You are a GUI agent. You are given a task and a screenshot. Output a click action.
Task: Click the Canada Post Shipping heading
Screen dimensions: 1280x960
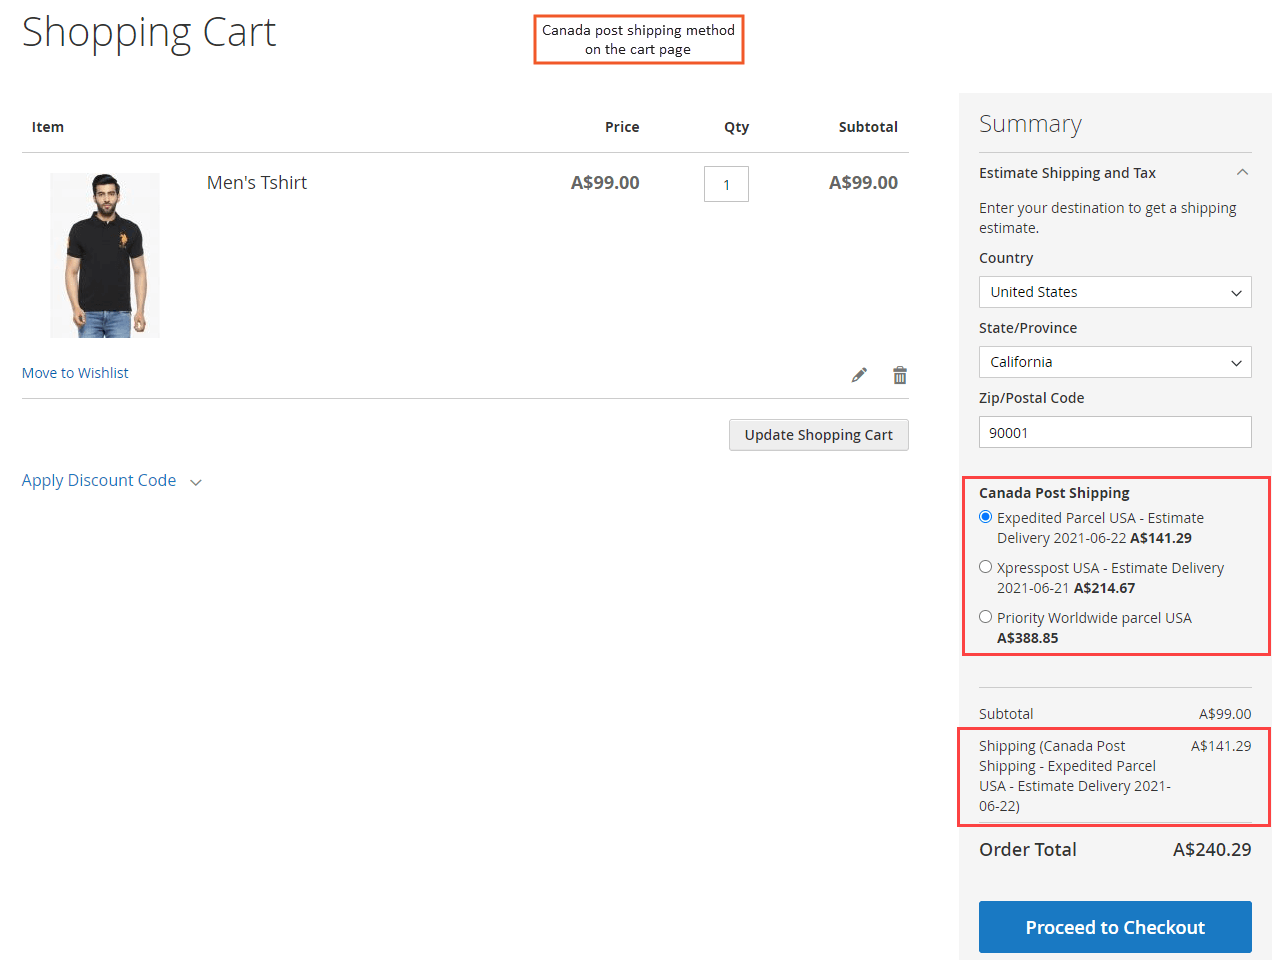(x=1054, y=493)
